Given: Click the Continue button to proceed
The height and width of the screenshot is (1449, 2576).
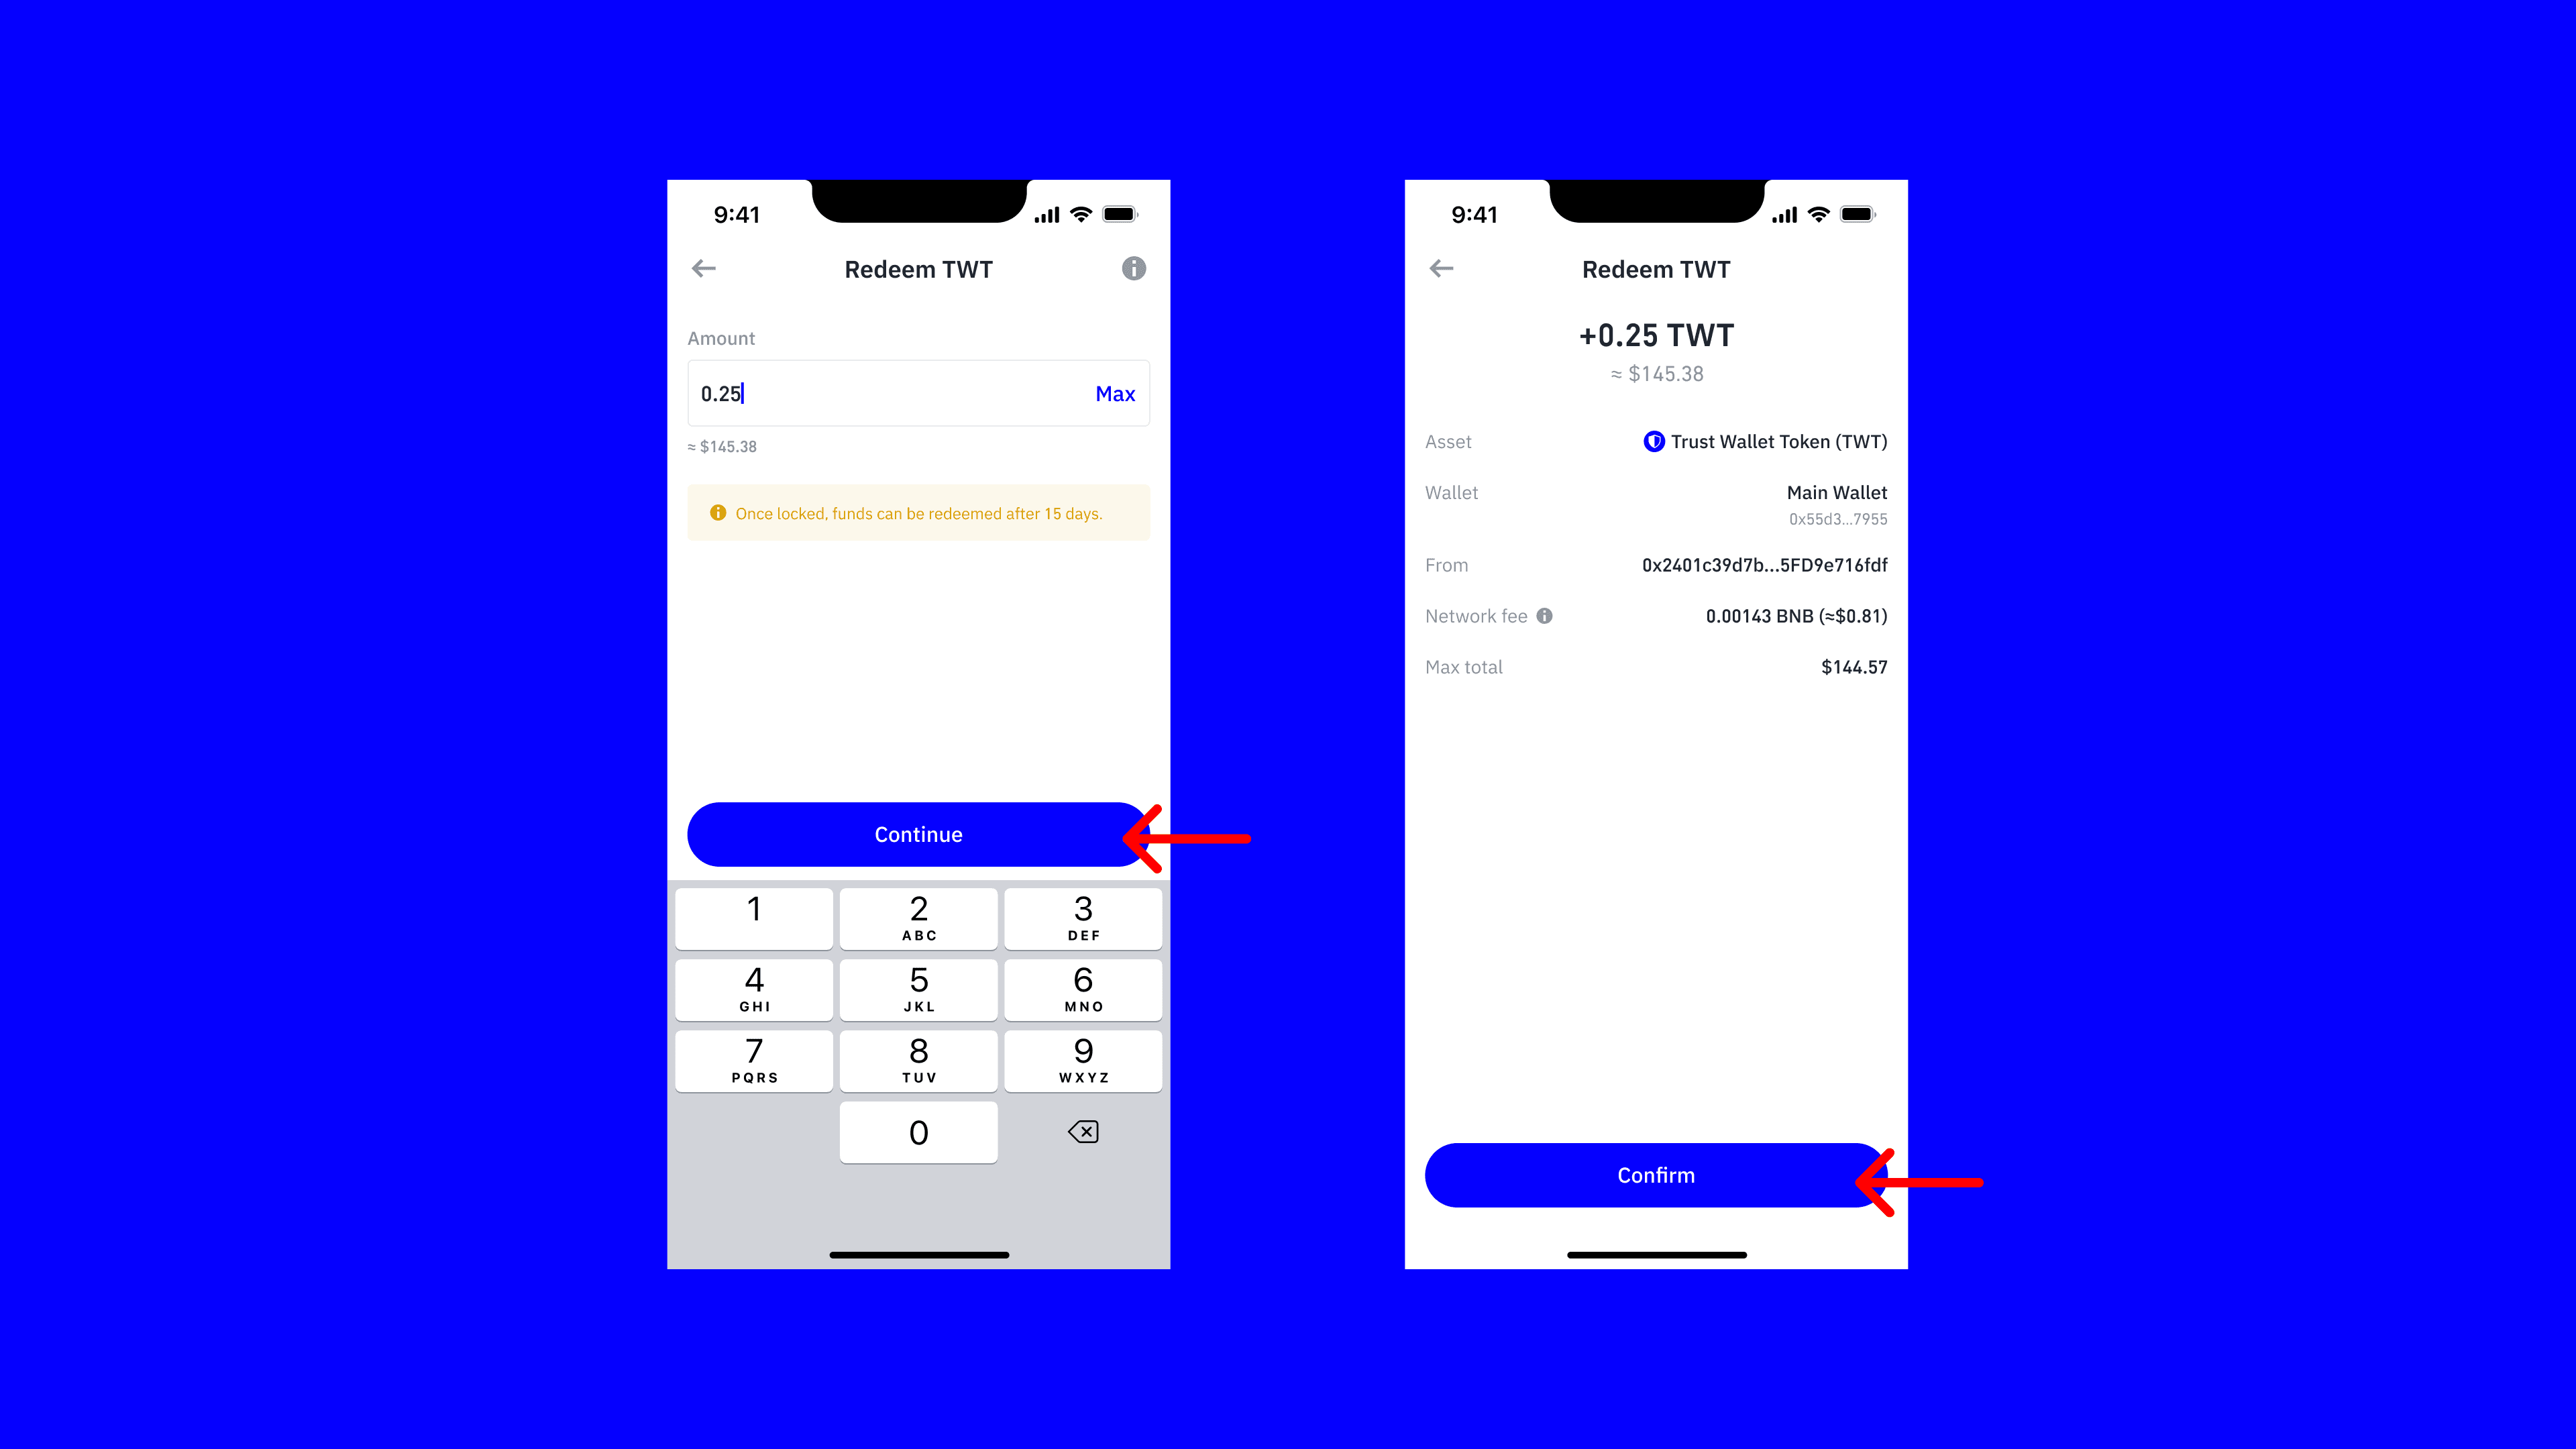Looking at the screenshot, I should click(x=918, y=833).
